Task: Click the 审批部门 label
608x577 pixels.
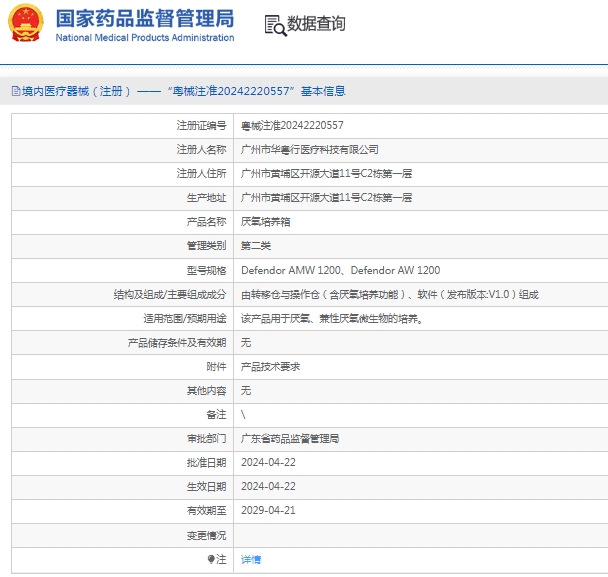Action: tap(206, 439)
